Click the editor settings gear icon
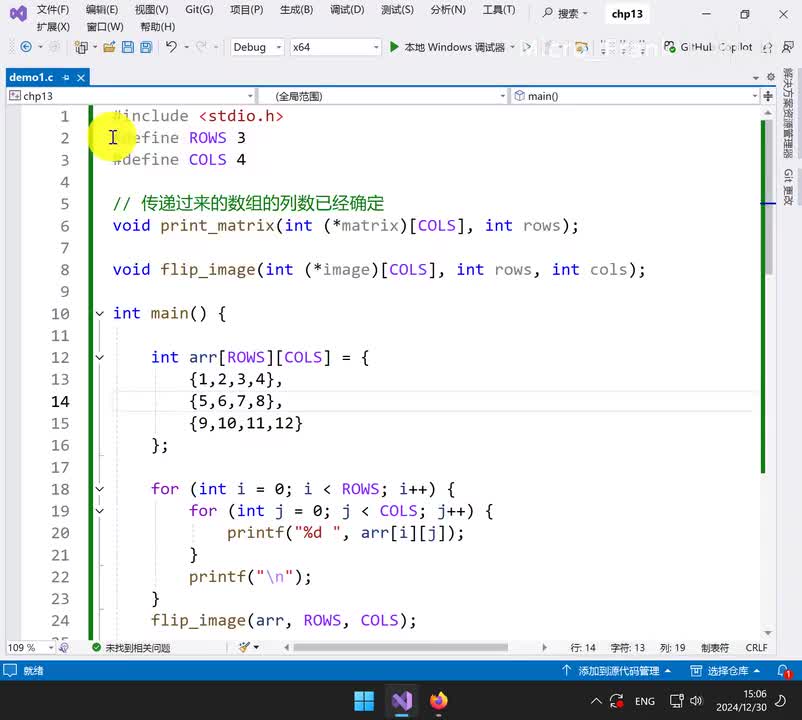This screenshot has height=720, width=802. pyautogui.click(x=771, y=77)
